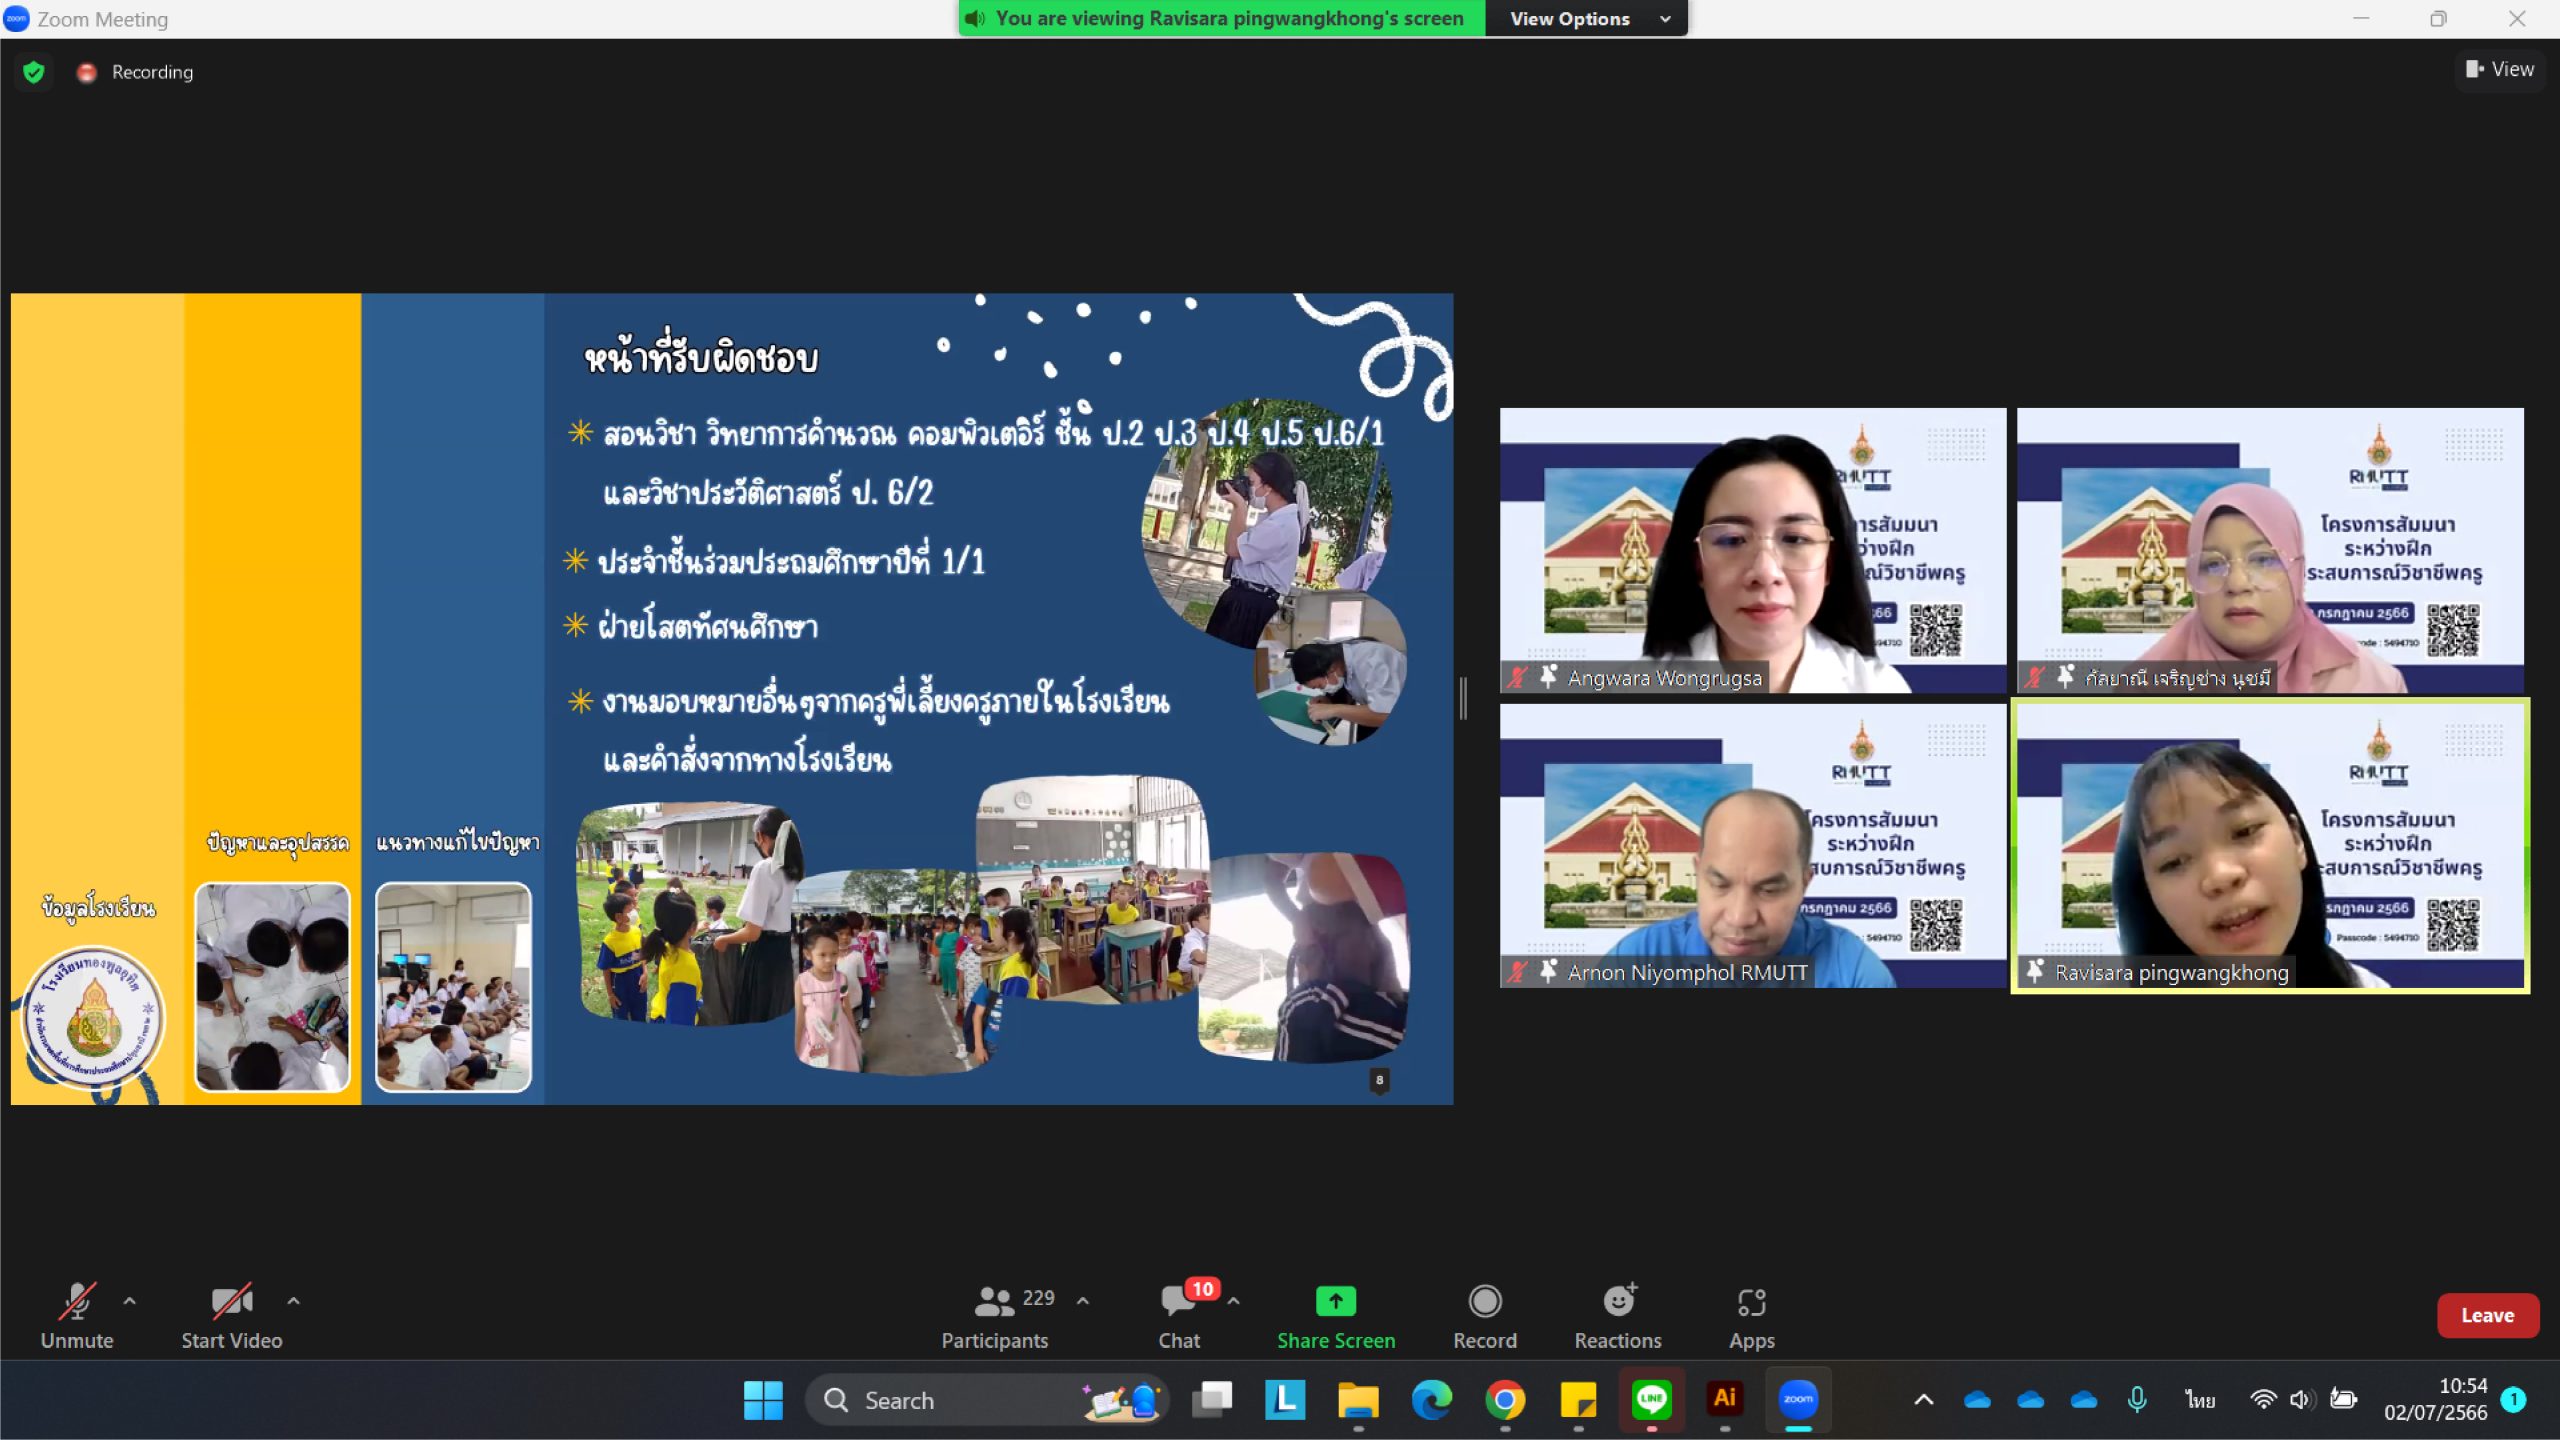Open the View layout menu
The width and height of the screenshot is (2560, 1440).
tap(2499, 69)
